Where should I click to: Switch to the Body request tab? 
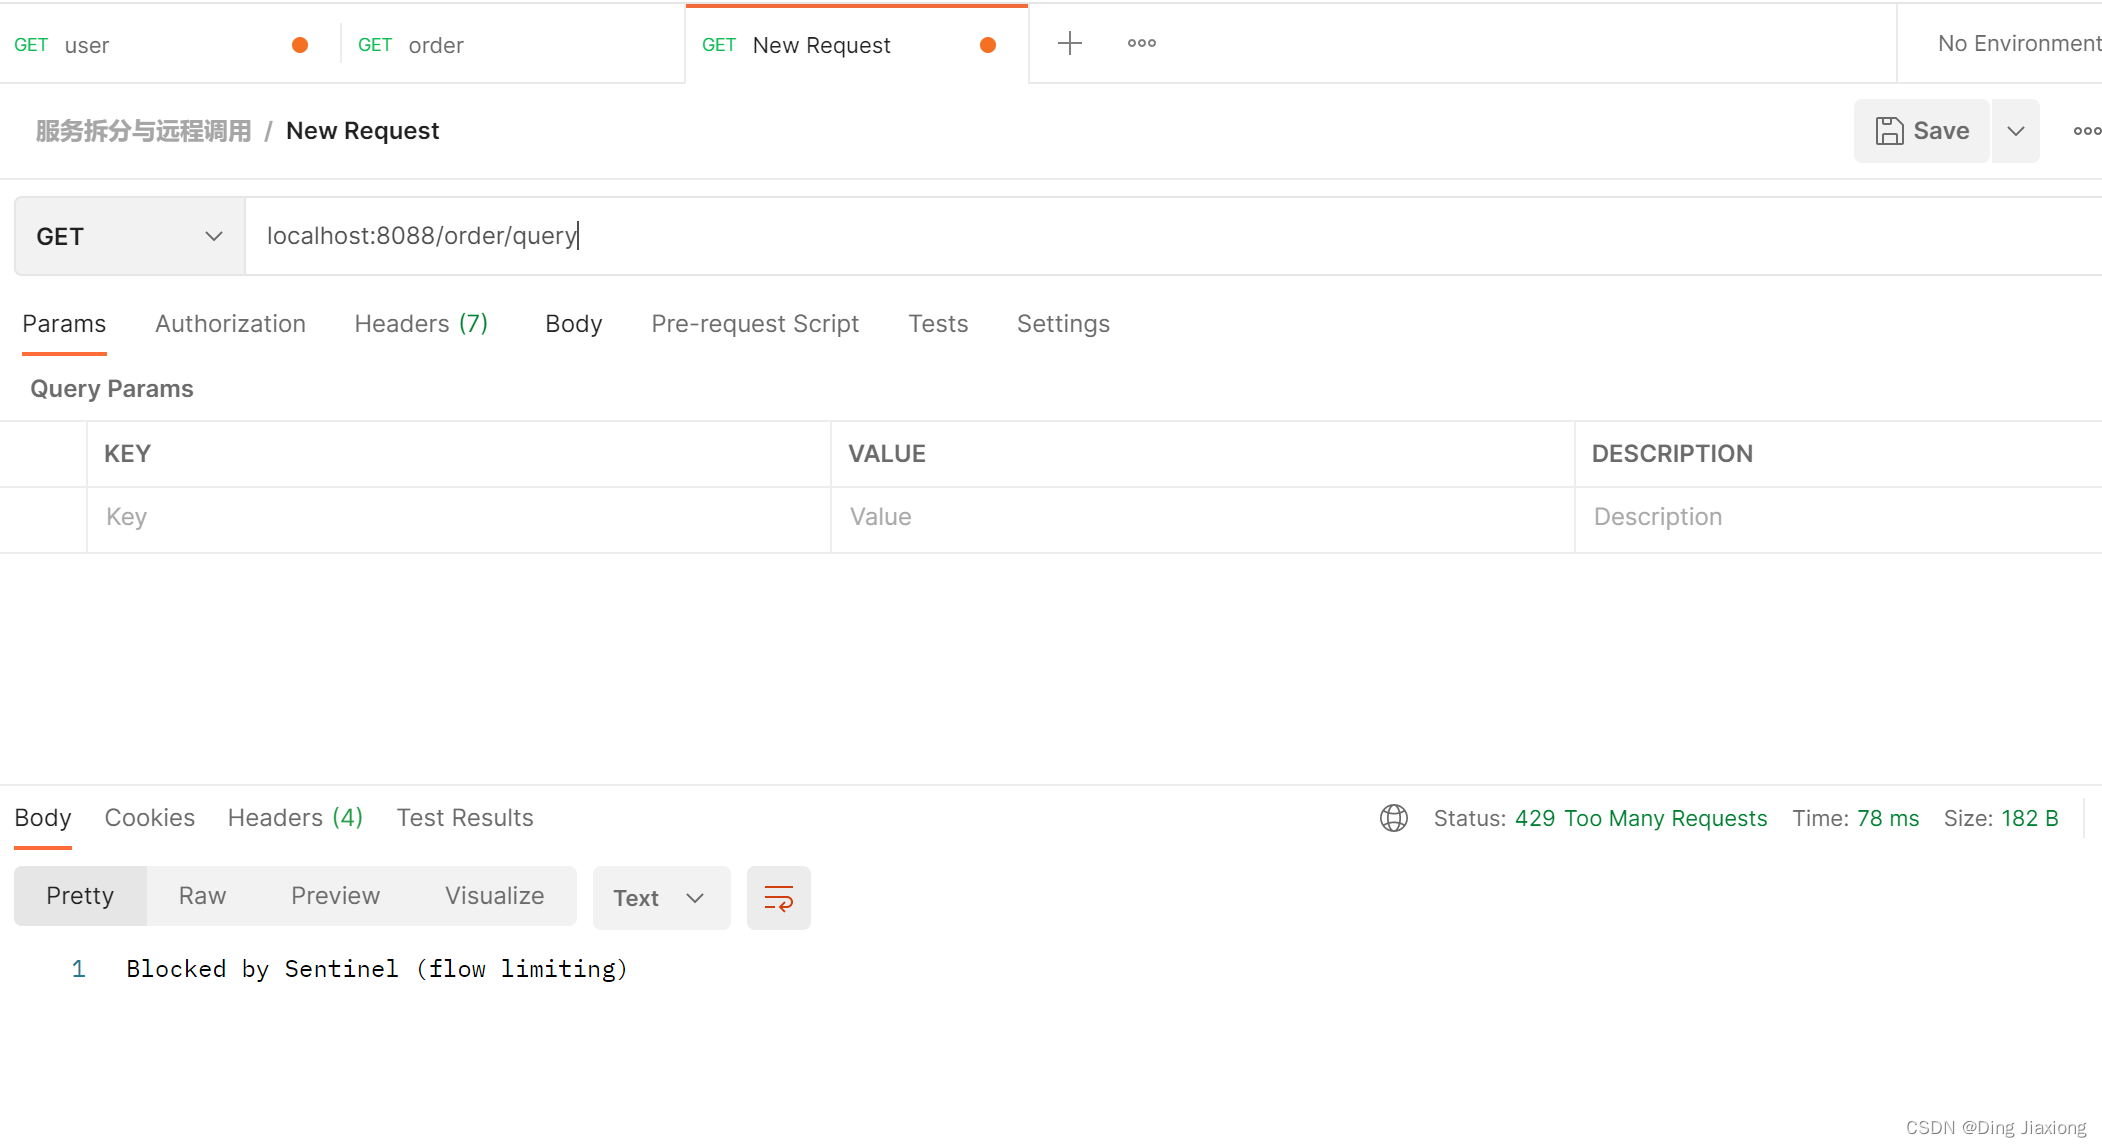(571, 323)
